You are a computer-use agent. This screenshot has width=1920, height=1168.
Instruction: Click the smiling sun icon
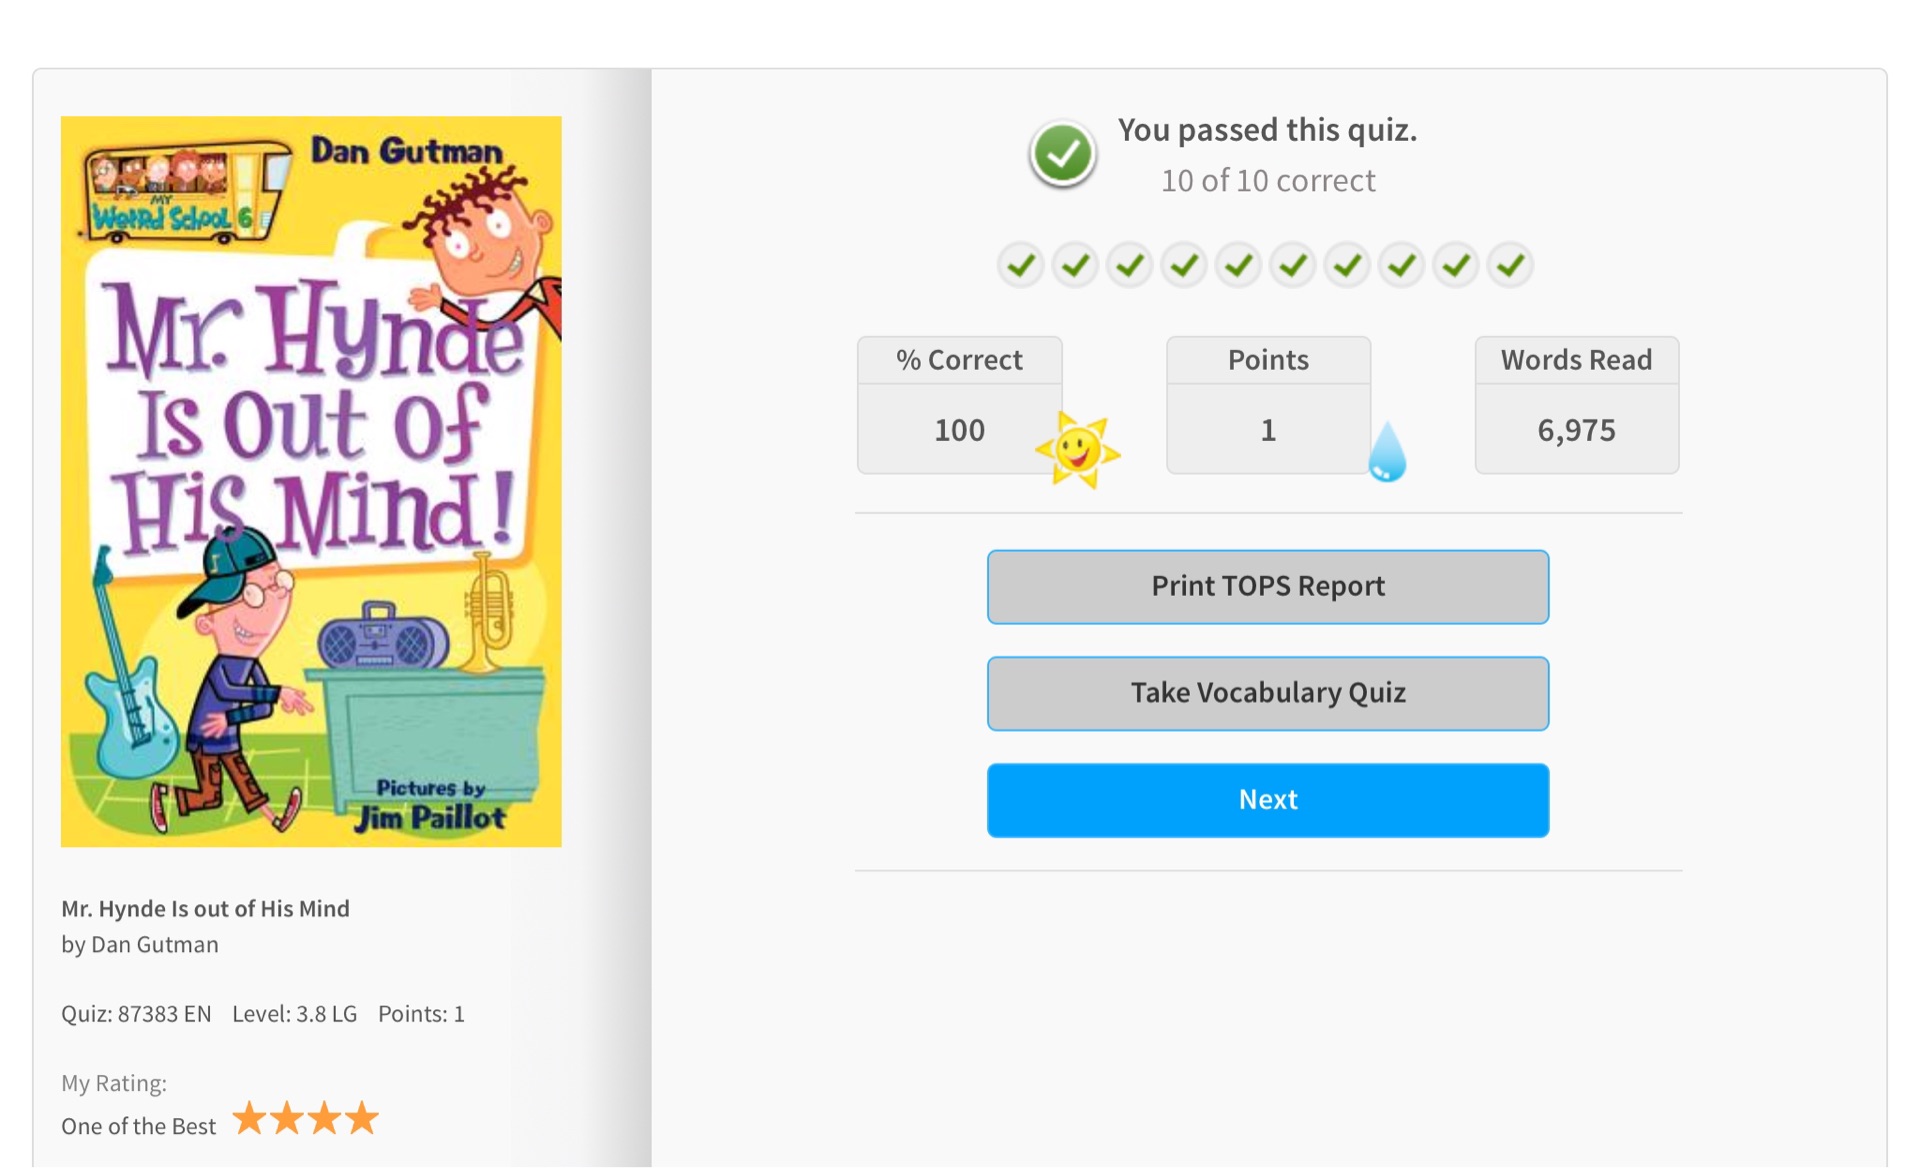coord(1077,450)
